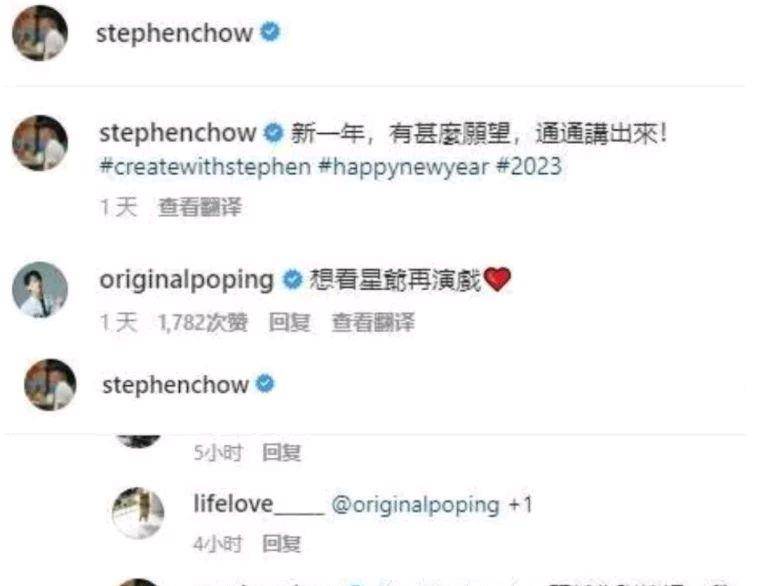Click verified badge on lower stephenchow header

click(265, 383)
